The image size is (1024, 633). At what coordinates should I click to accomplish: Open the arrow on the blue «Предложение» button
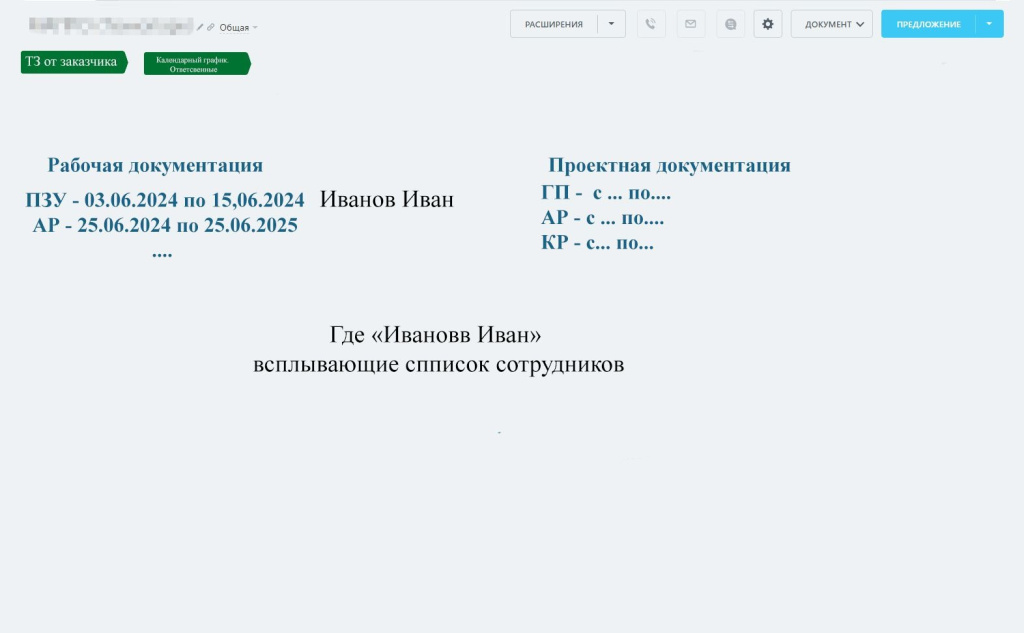pyautogui.click(x=989, y=24)
